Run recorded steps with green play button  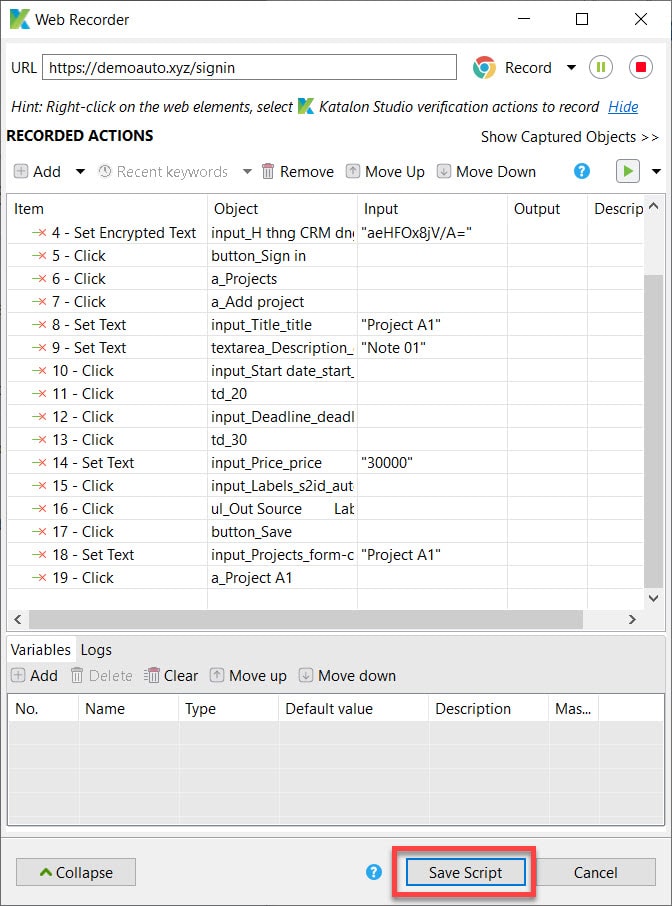628,172
